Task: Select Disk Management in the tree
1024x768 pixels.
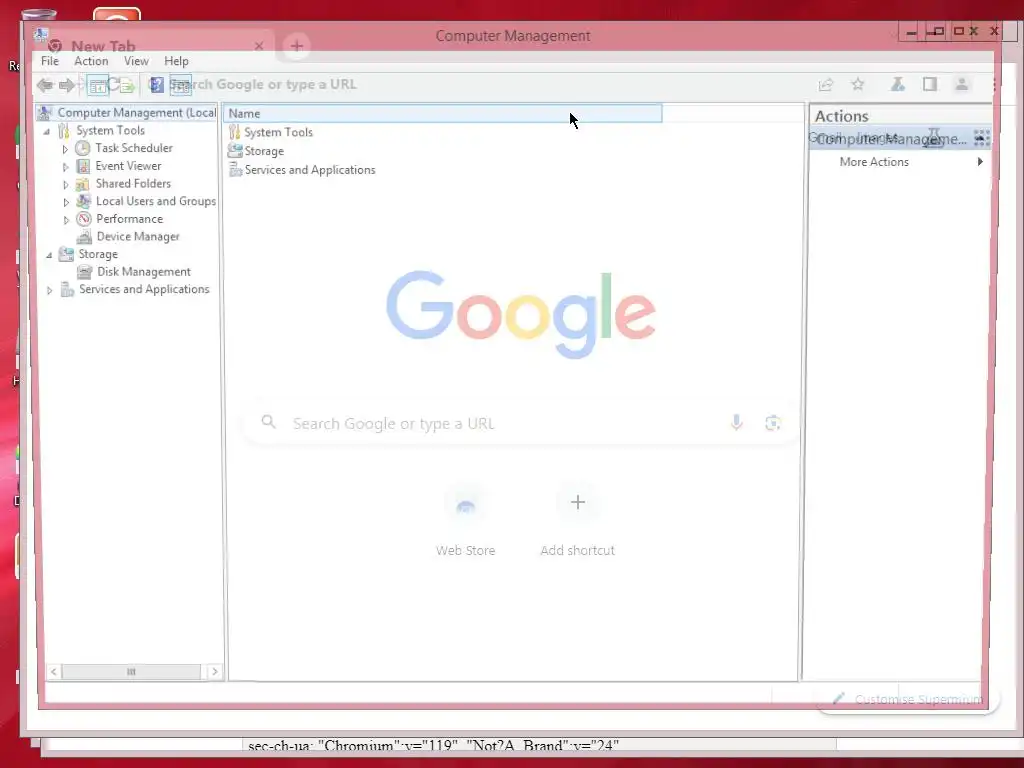Action: point(144,272)
